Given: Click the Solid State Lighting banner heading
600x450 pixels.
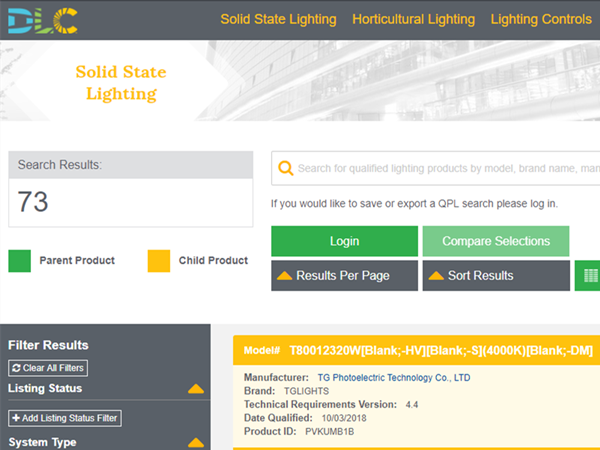Looking at the screenshot, I should pyautogui.click(x=121, y=83).
